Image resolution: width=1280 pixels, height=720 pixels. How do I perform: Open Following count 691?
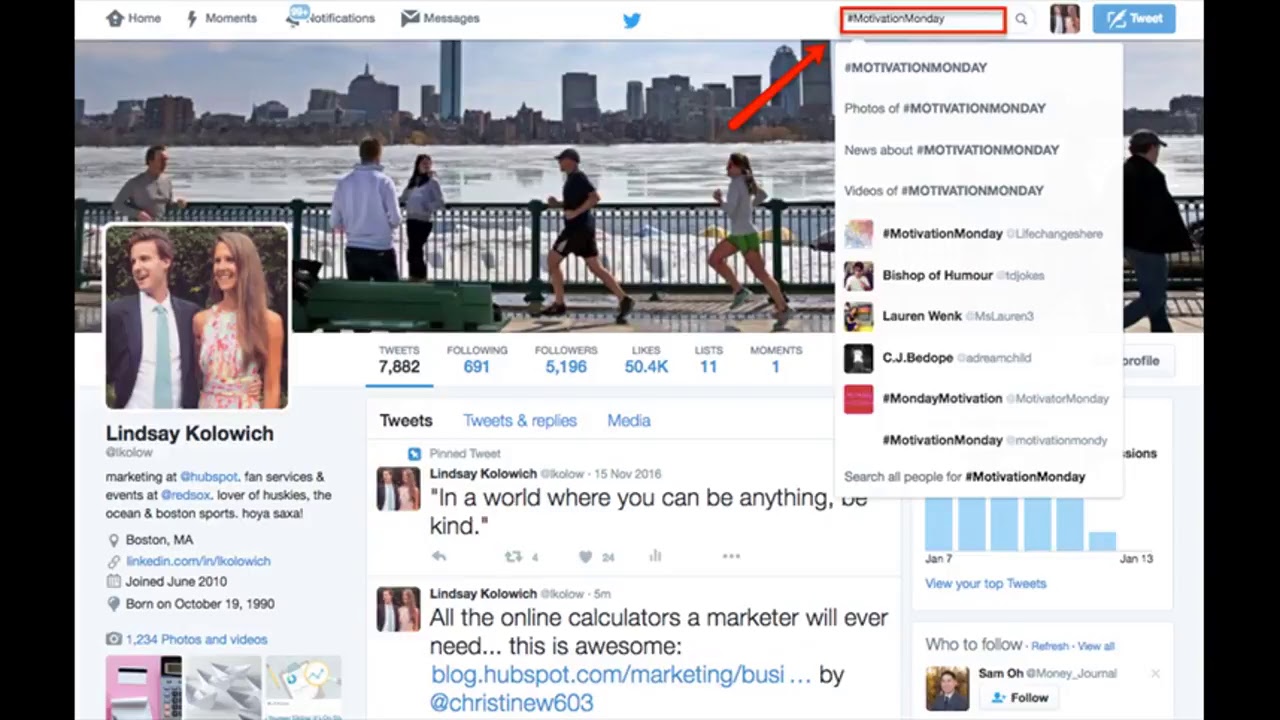tap(477, 360)
